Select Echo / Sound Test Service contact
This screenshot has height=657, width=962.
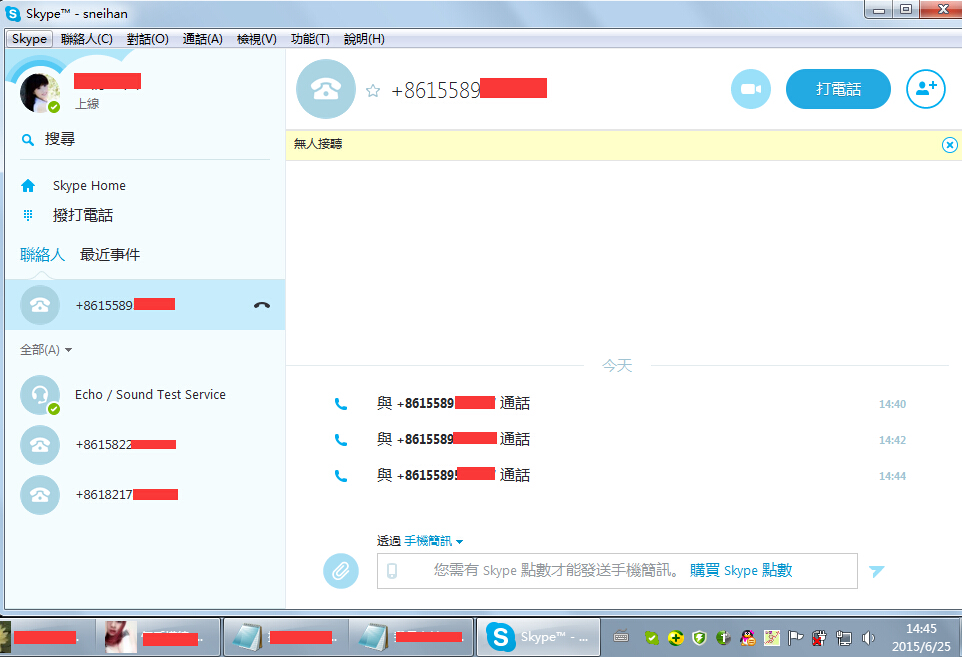tap(150, 395)
